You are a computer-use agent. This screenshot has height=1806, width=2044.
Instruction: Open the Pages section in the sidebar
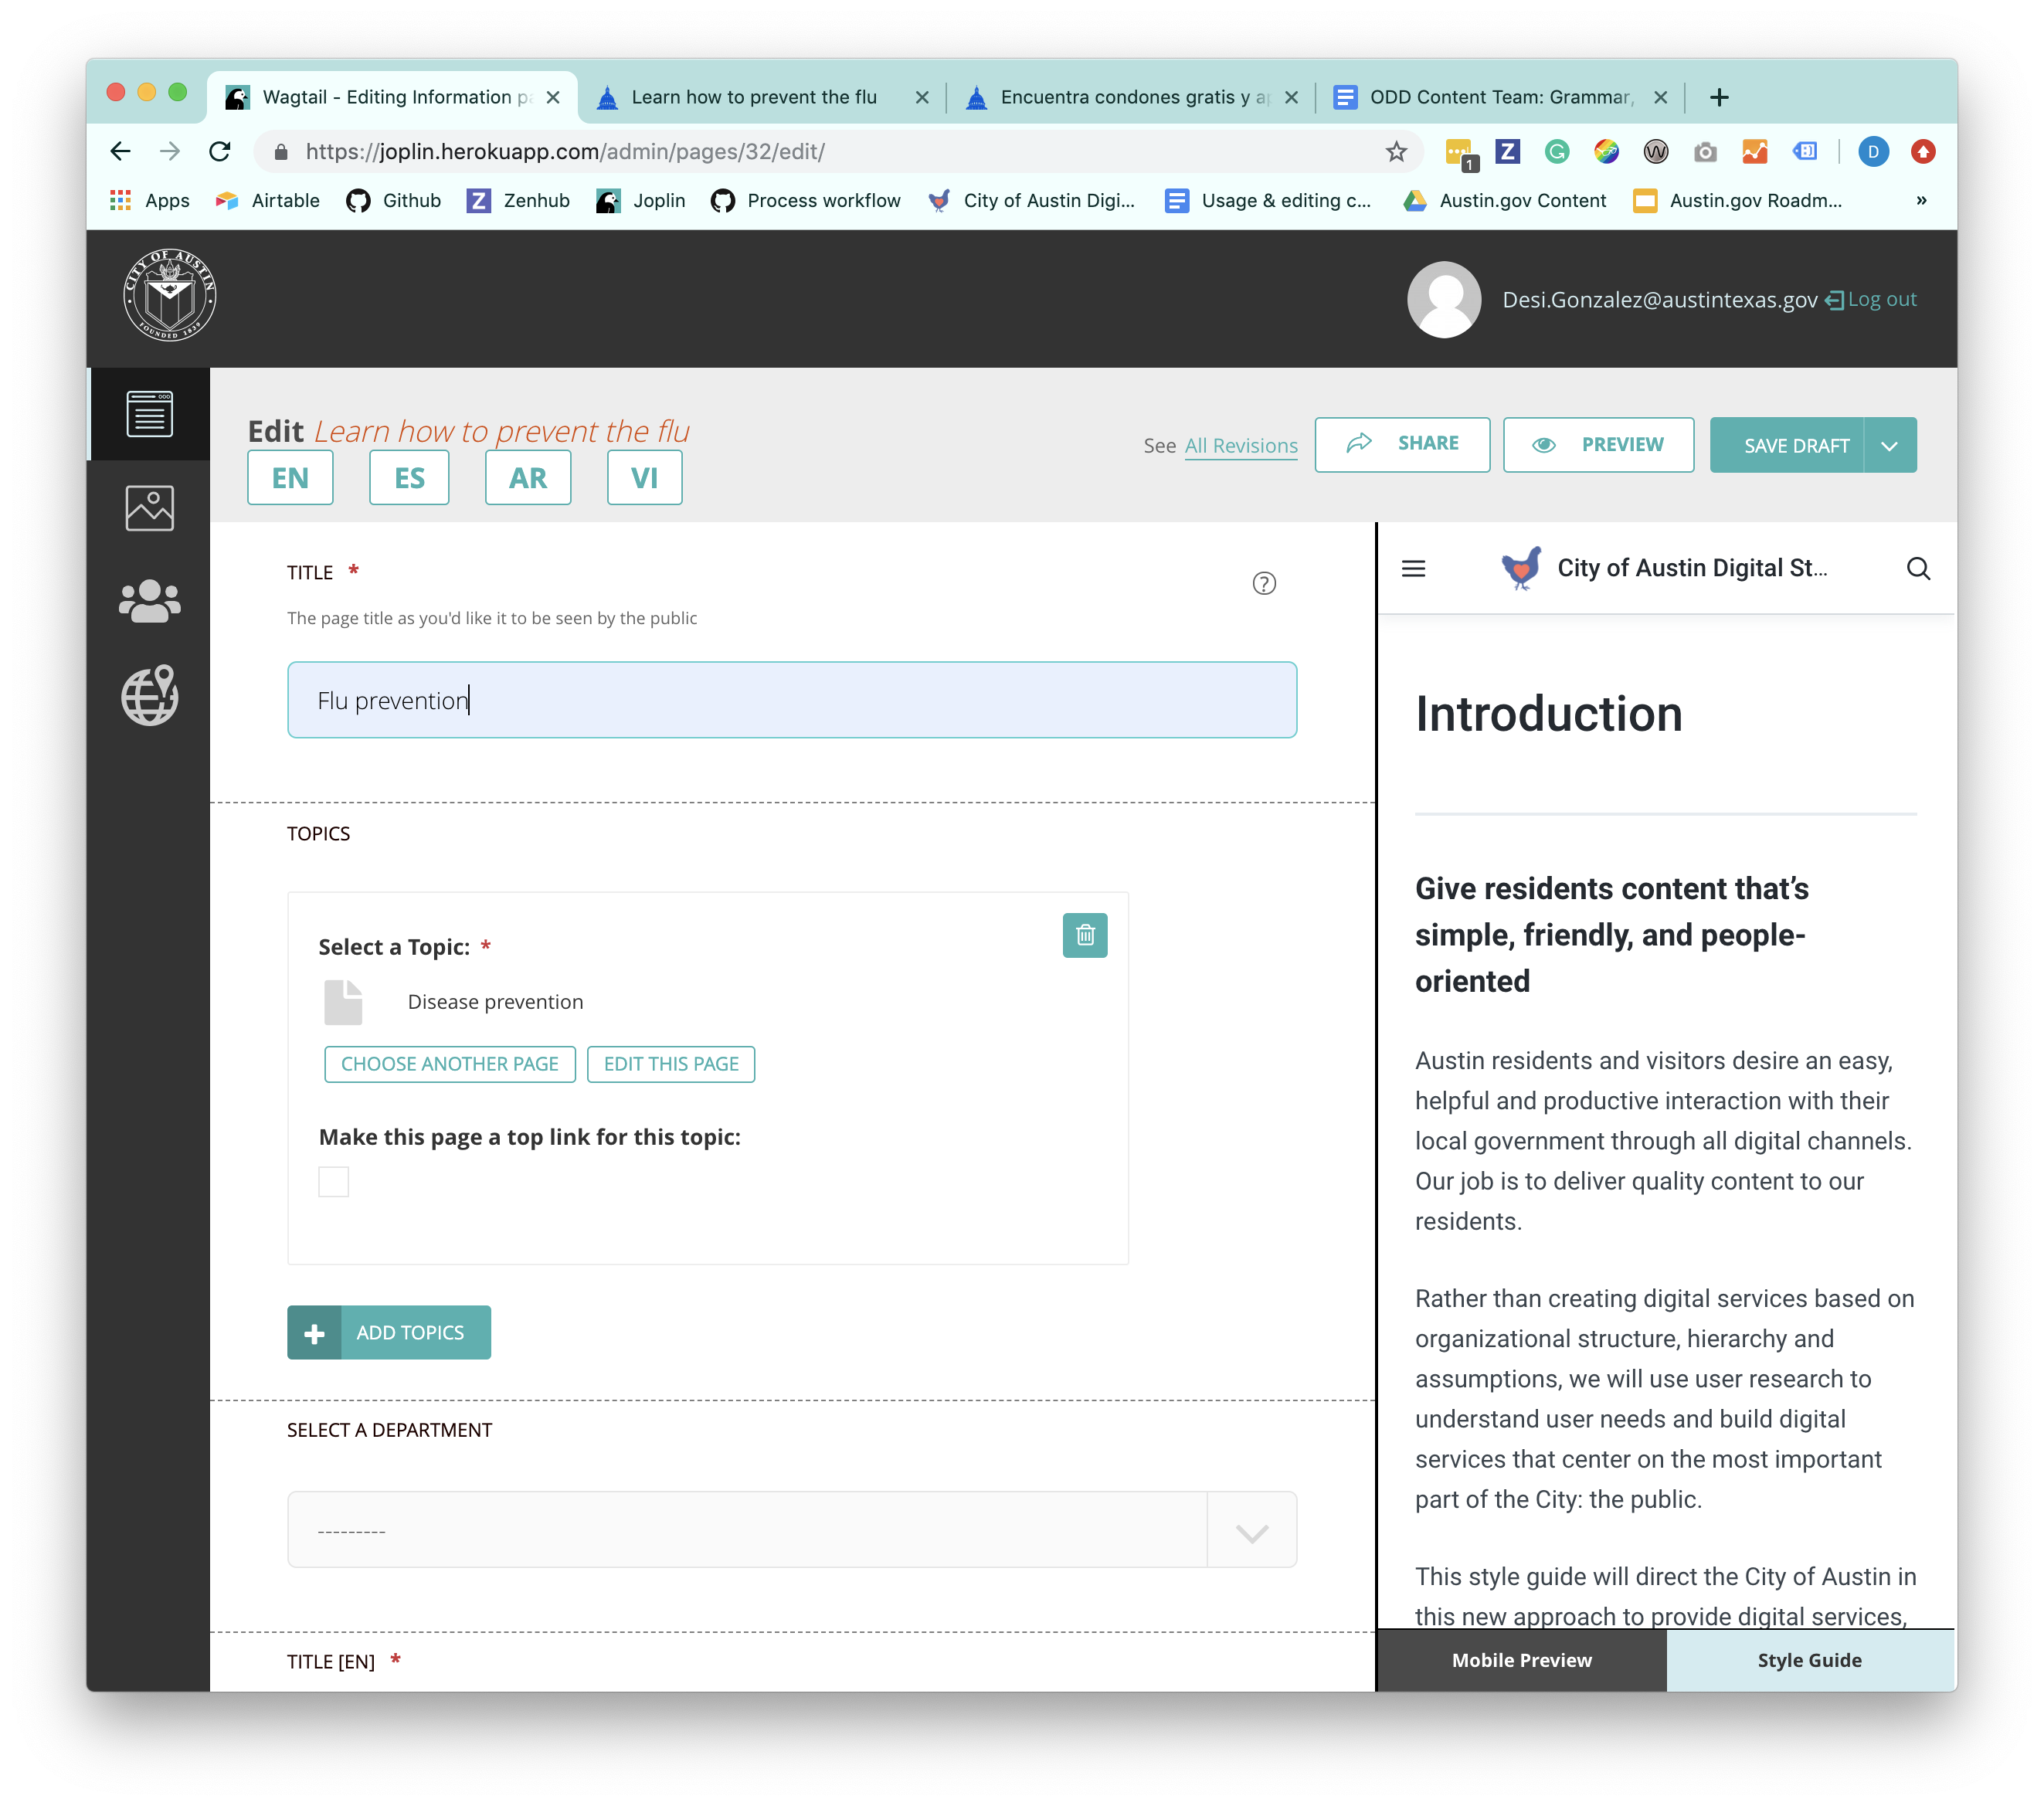click(x=149, y=413)
